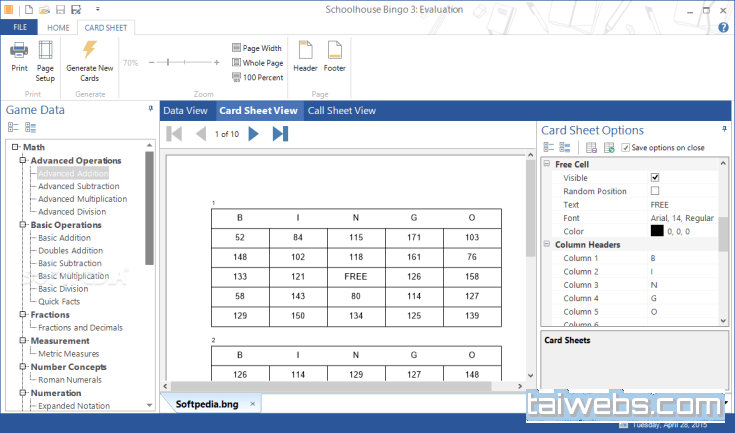Set zoom to Page Width
The height and width of the screenshot is (433, 735).
(x=257, y=48)
